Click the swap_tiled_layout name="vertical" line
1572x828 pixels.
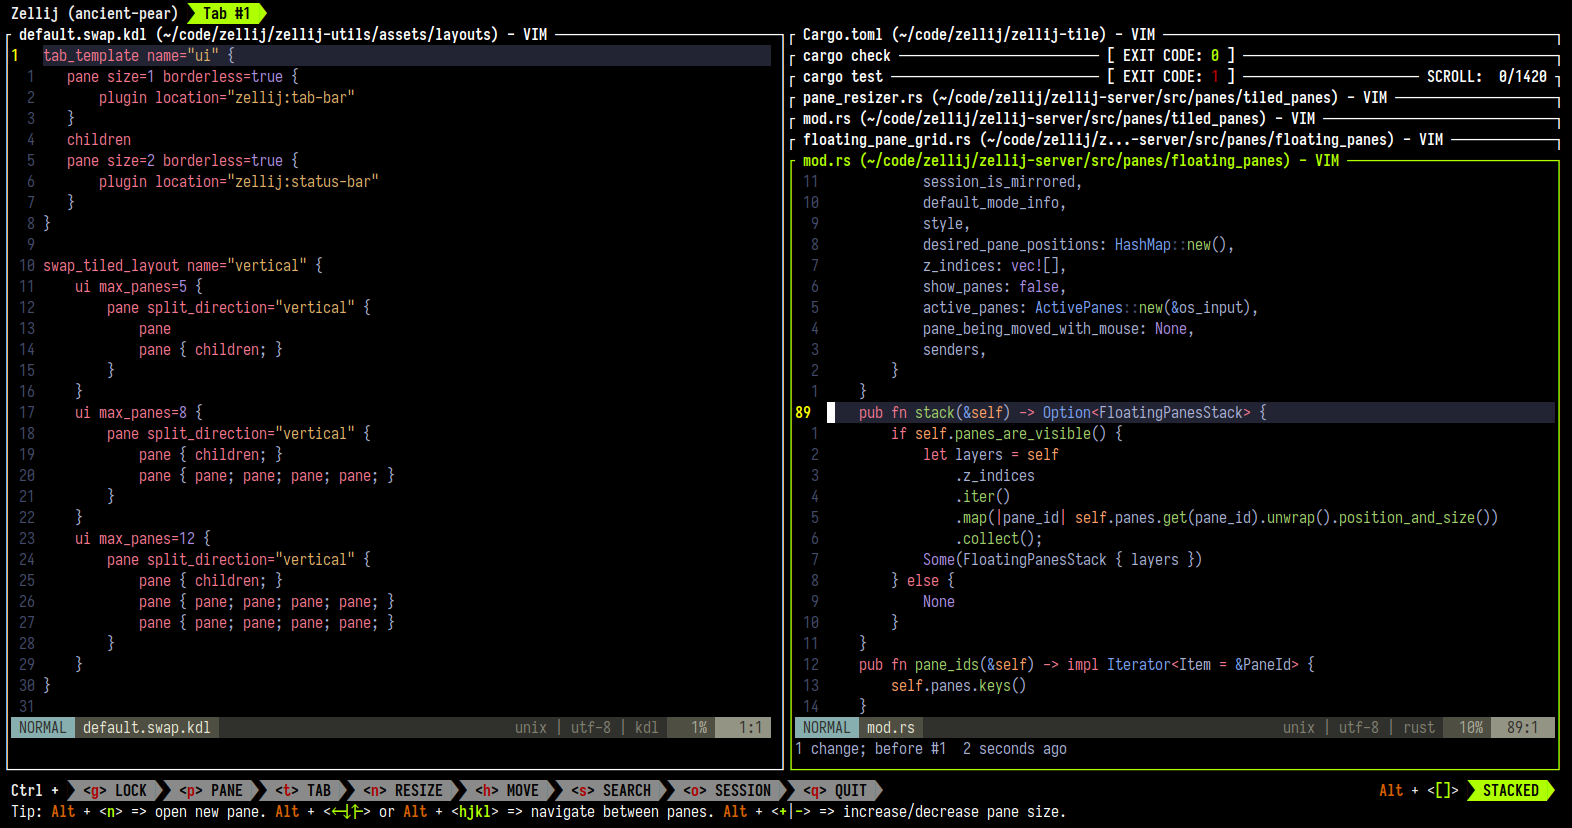pos(183,265)
